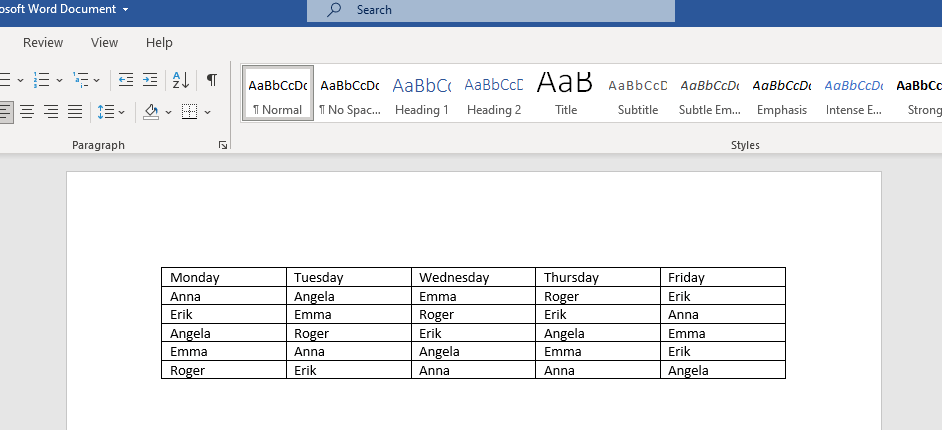Click the Sort A-Z icon

pyautogui.click(x=181, y=80)
